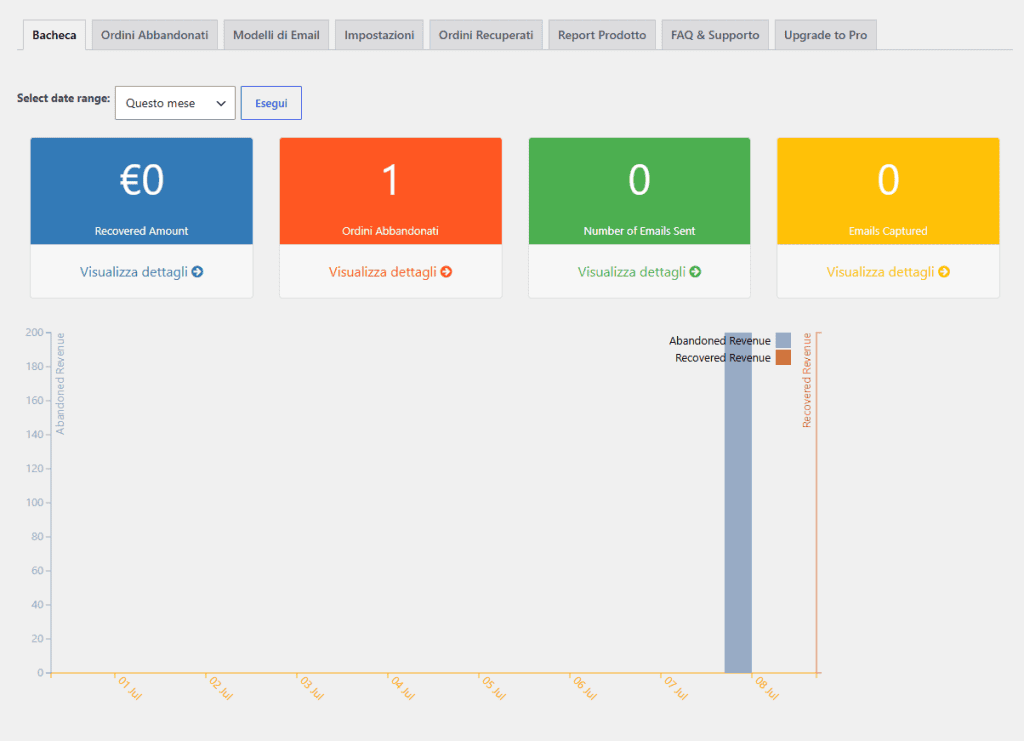Screen dimensions: 1024x741
Task: Click the yellow Emails Captured card
Action: pyautogui.click(x=888, y=191)
